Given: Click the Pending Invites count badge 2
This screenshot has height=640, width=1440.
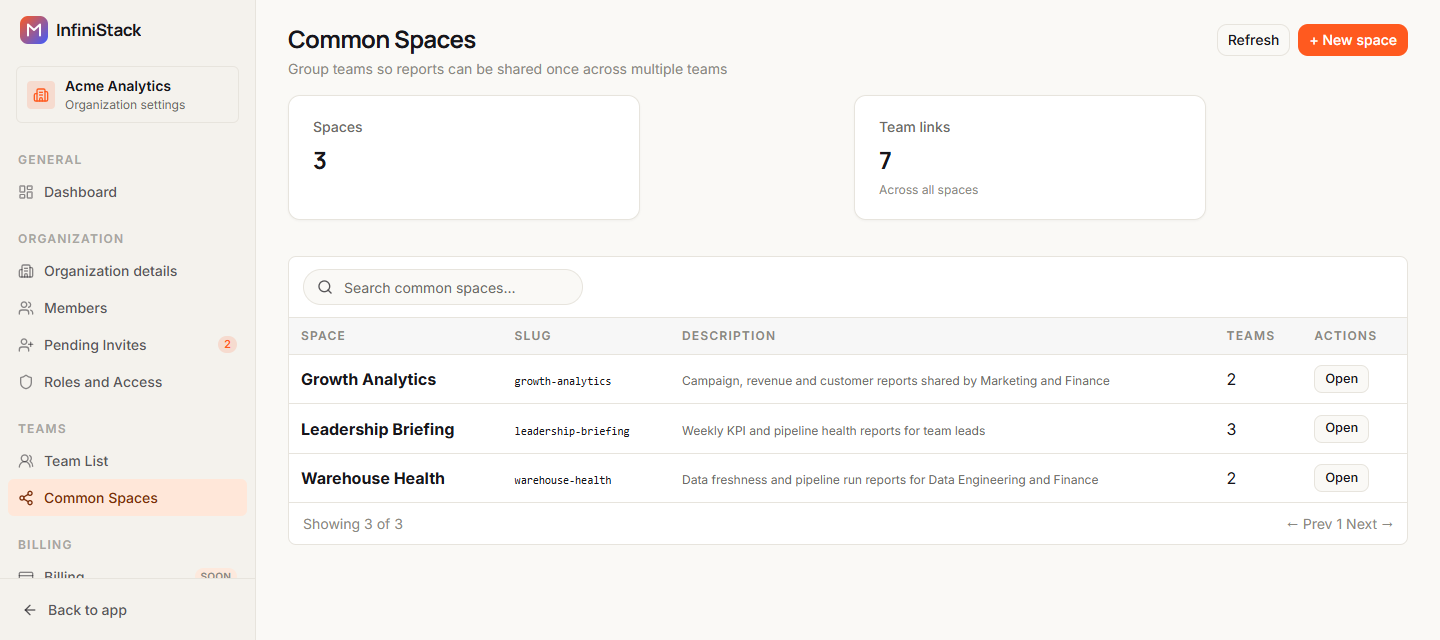Looking at the screenshot, I should click(227, 345).
